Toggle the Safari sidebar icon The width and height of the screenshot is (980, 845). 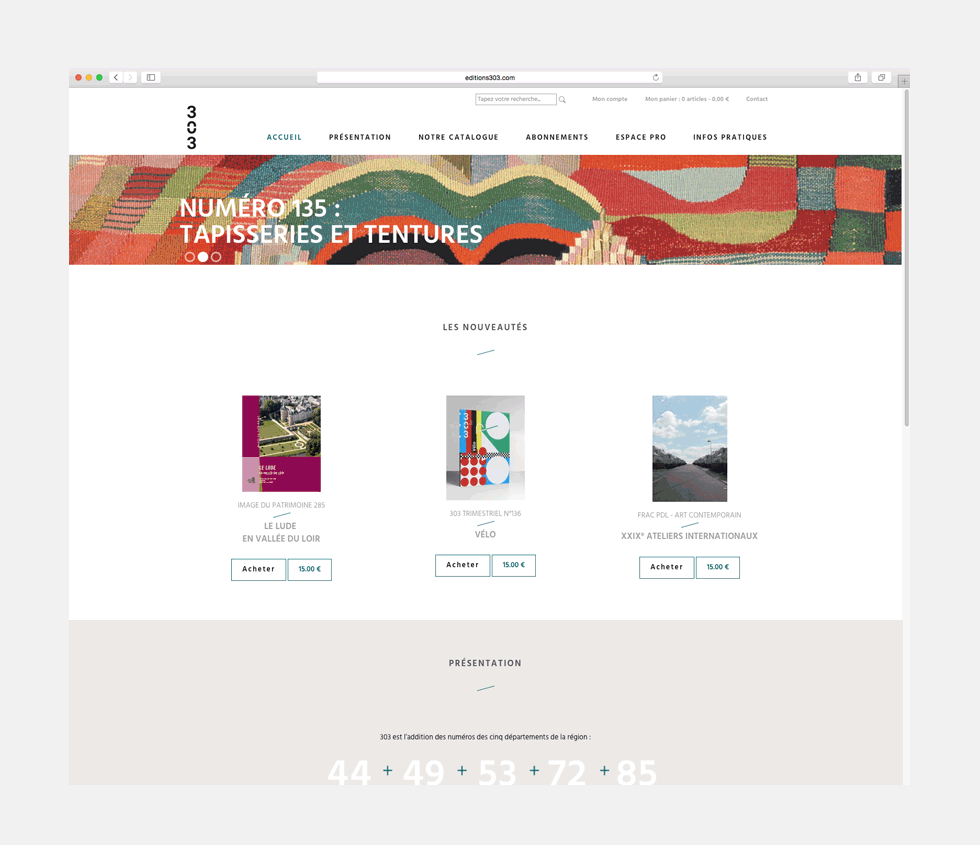click(x=151, y=78)
